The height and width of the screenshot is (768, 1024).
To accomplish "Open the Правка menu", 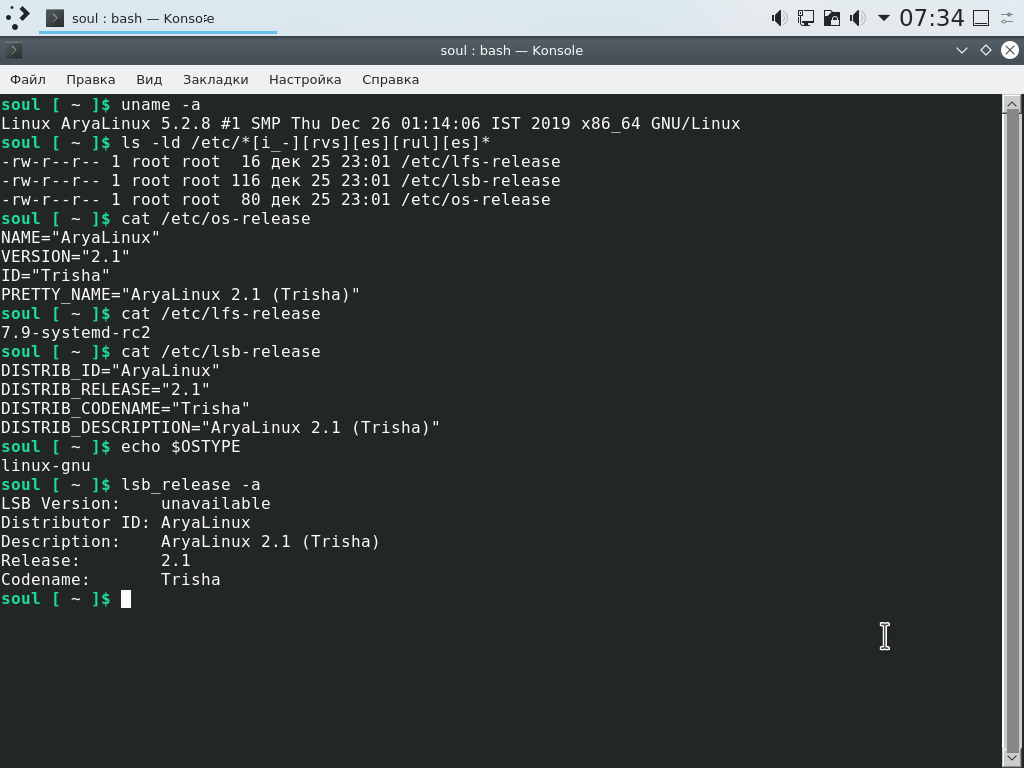I will click(91, 80).
